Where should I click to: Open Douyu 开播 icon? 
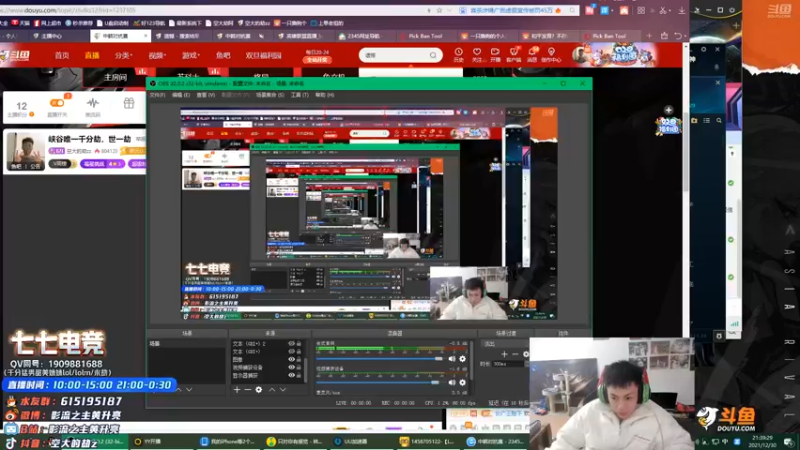495,55
